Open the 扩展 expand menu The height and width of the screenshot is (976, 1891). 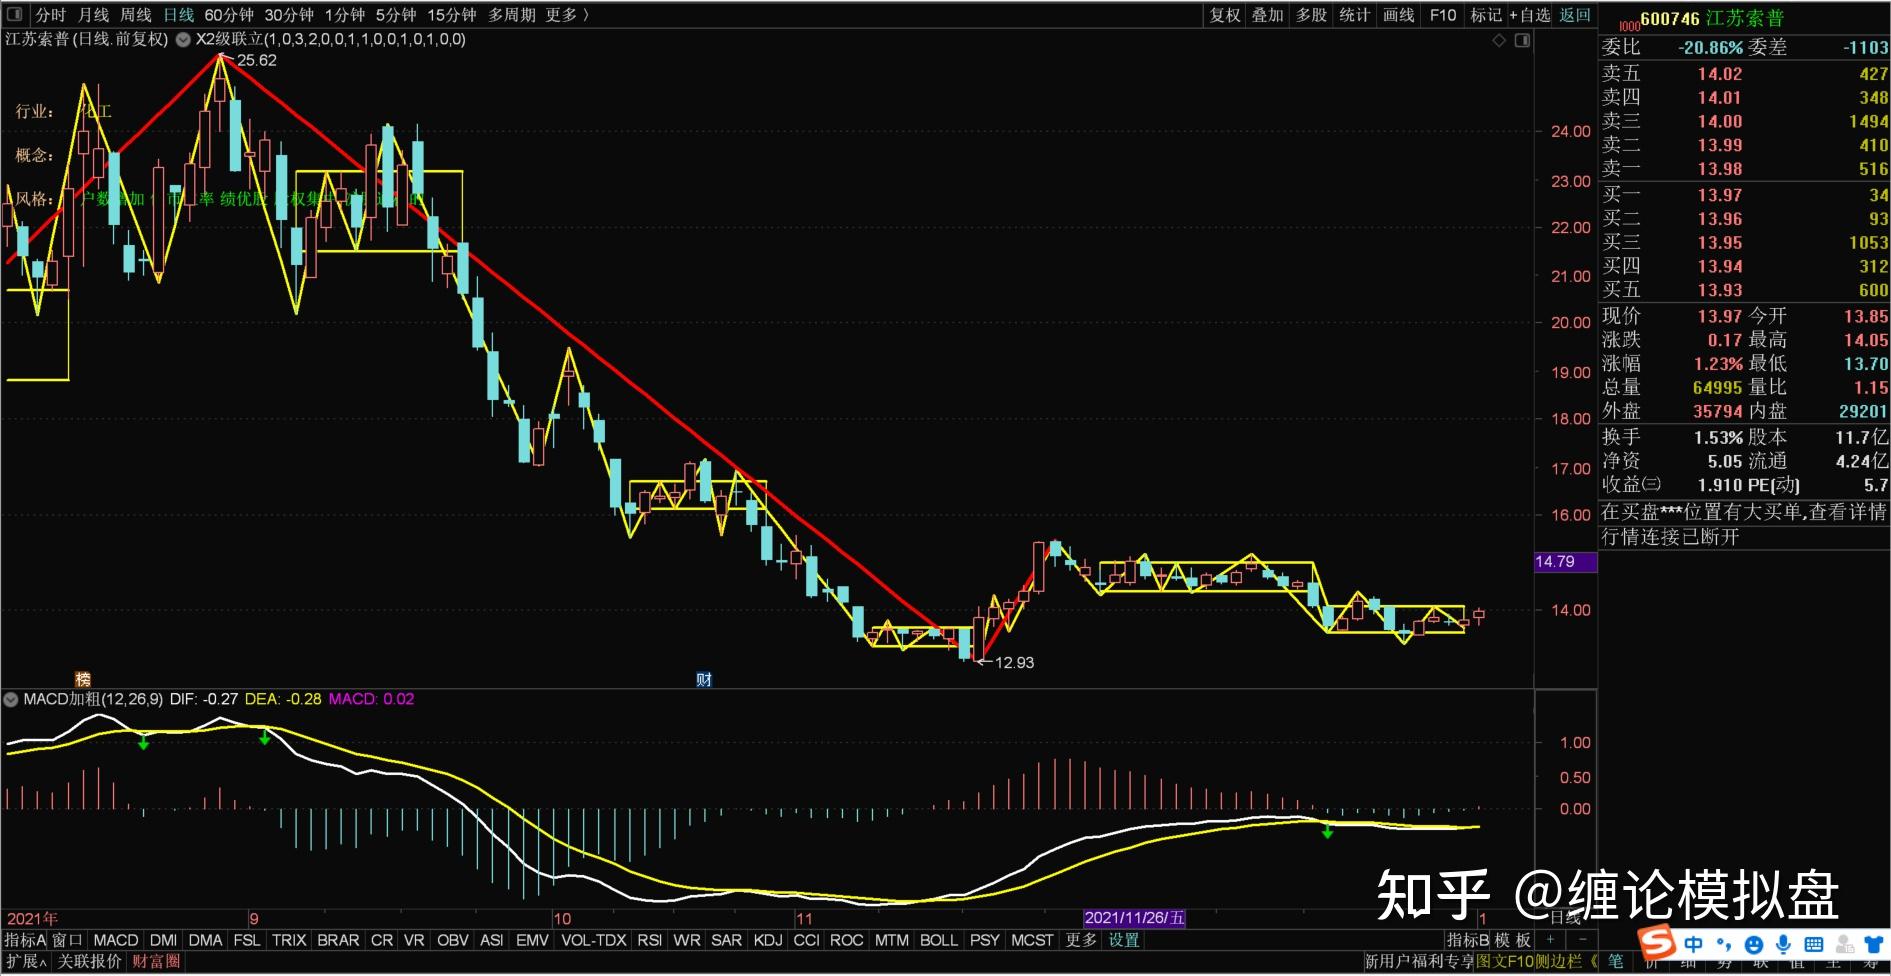(x=24, y=962)
